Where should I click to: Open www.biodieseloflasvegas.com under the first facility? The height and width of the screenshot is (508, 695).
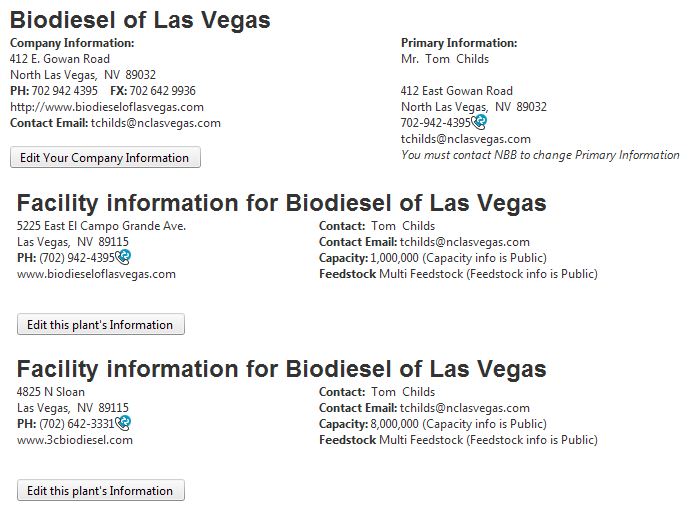[96, 274]
